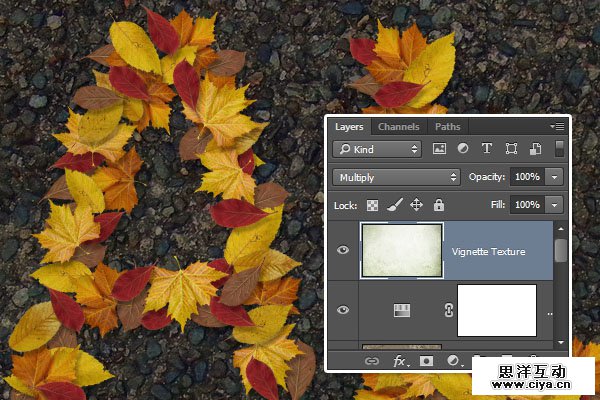Toggle lock image pixels brush icon
Screen dimensions: 600x400
394,205
